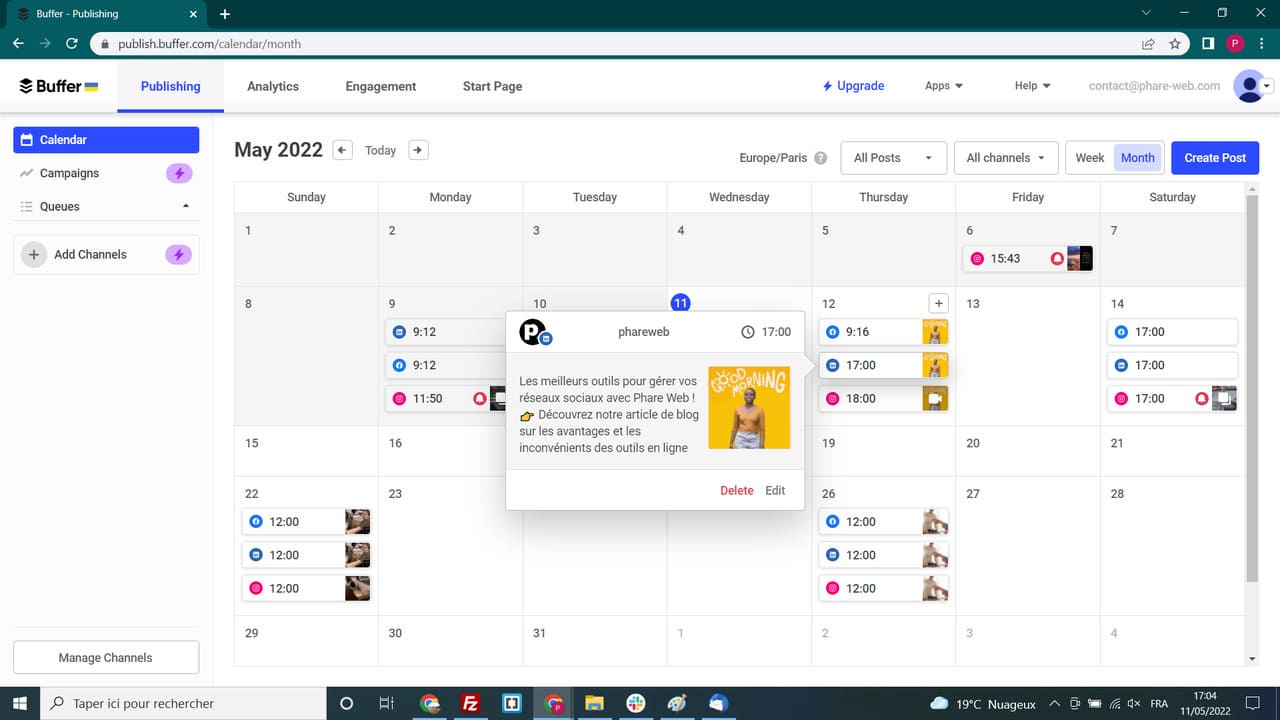Click the contact@phare-web.com account email

(1154, 86)
